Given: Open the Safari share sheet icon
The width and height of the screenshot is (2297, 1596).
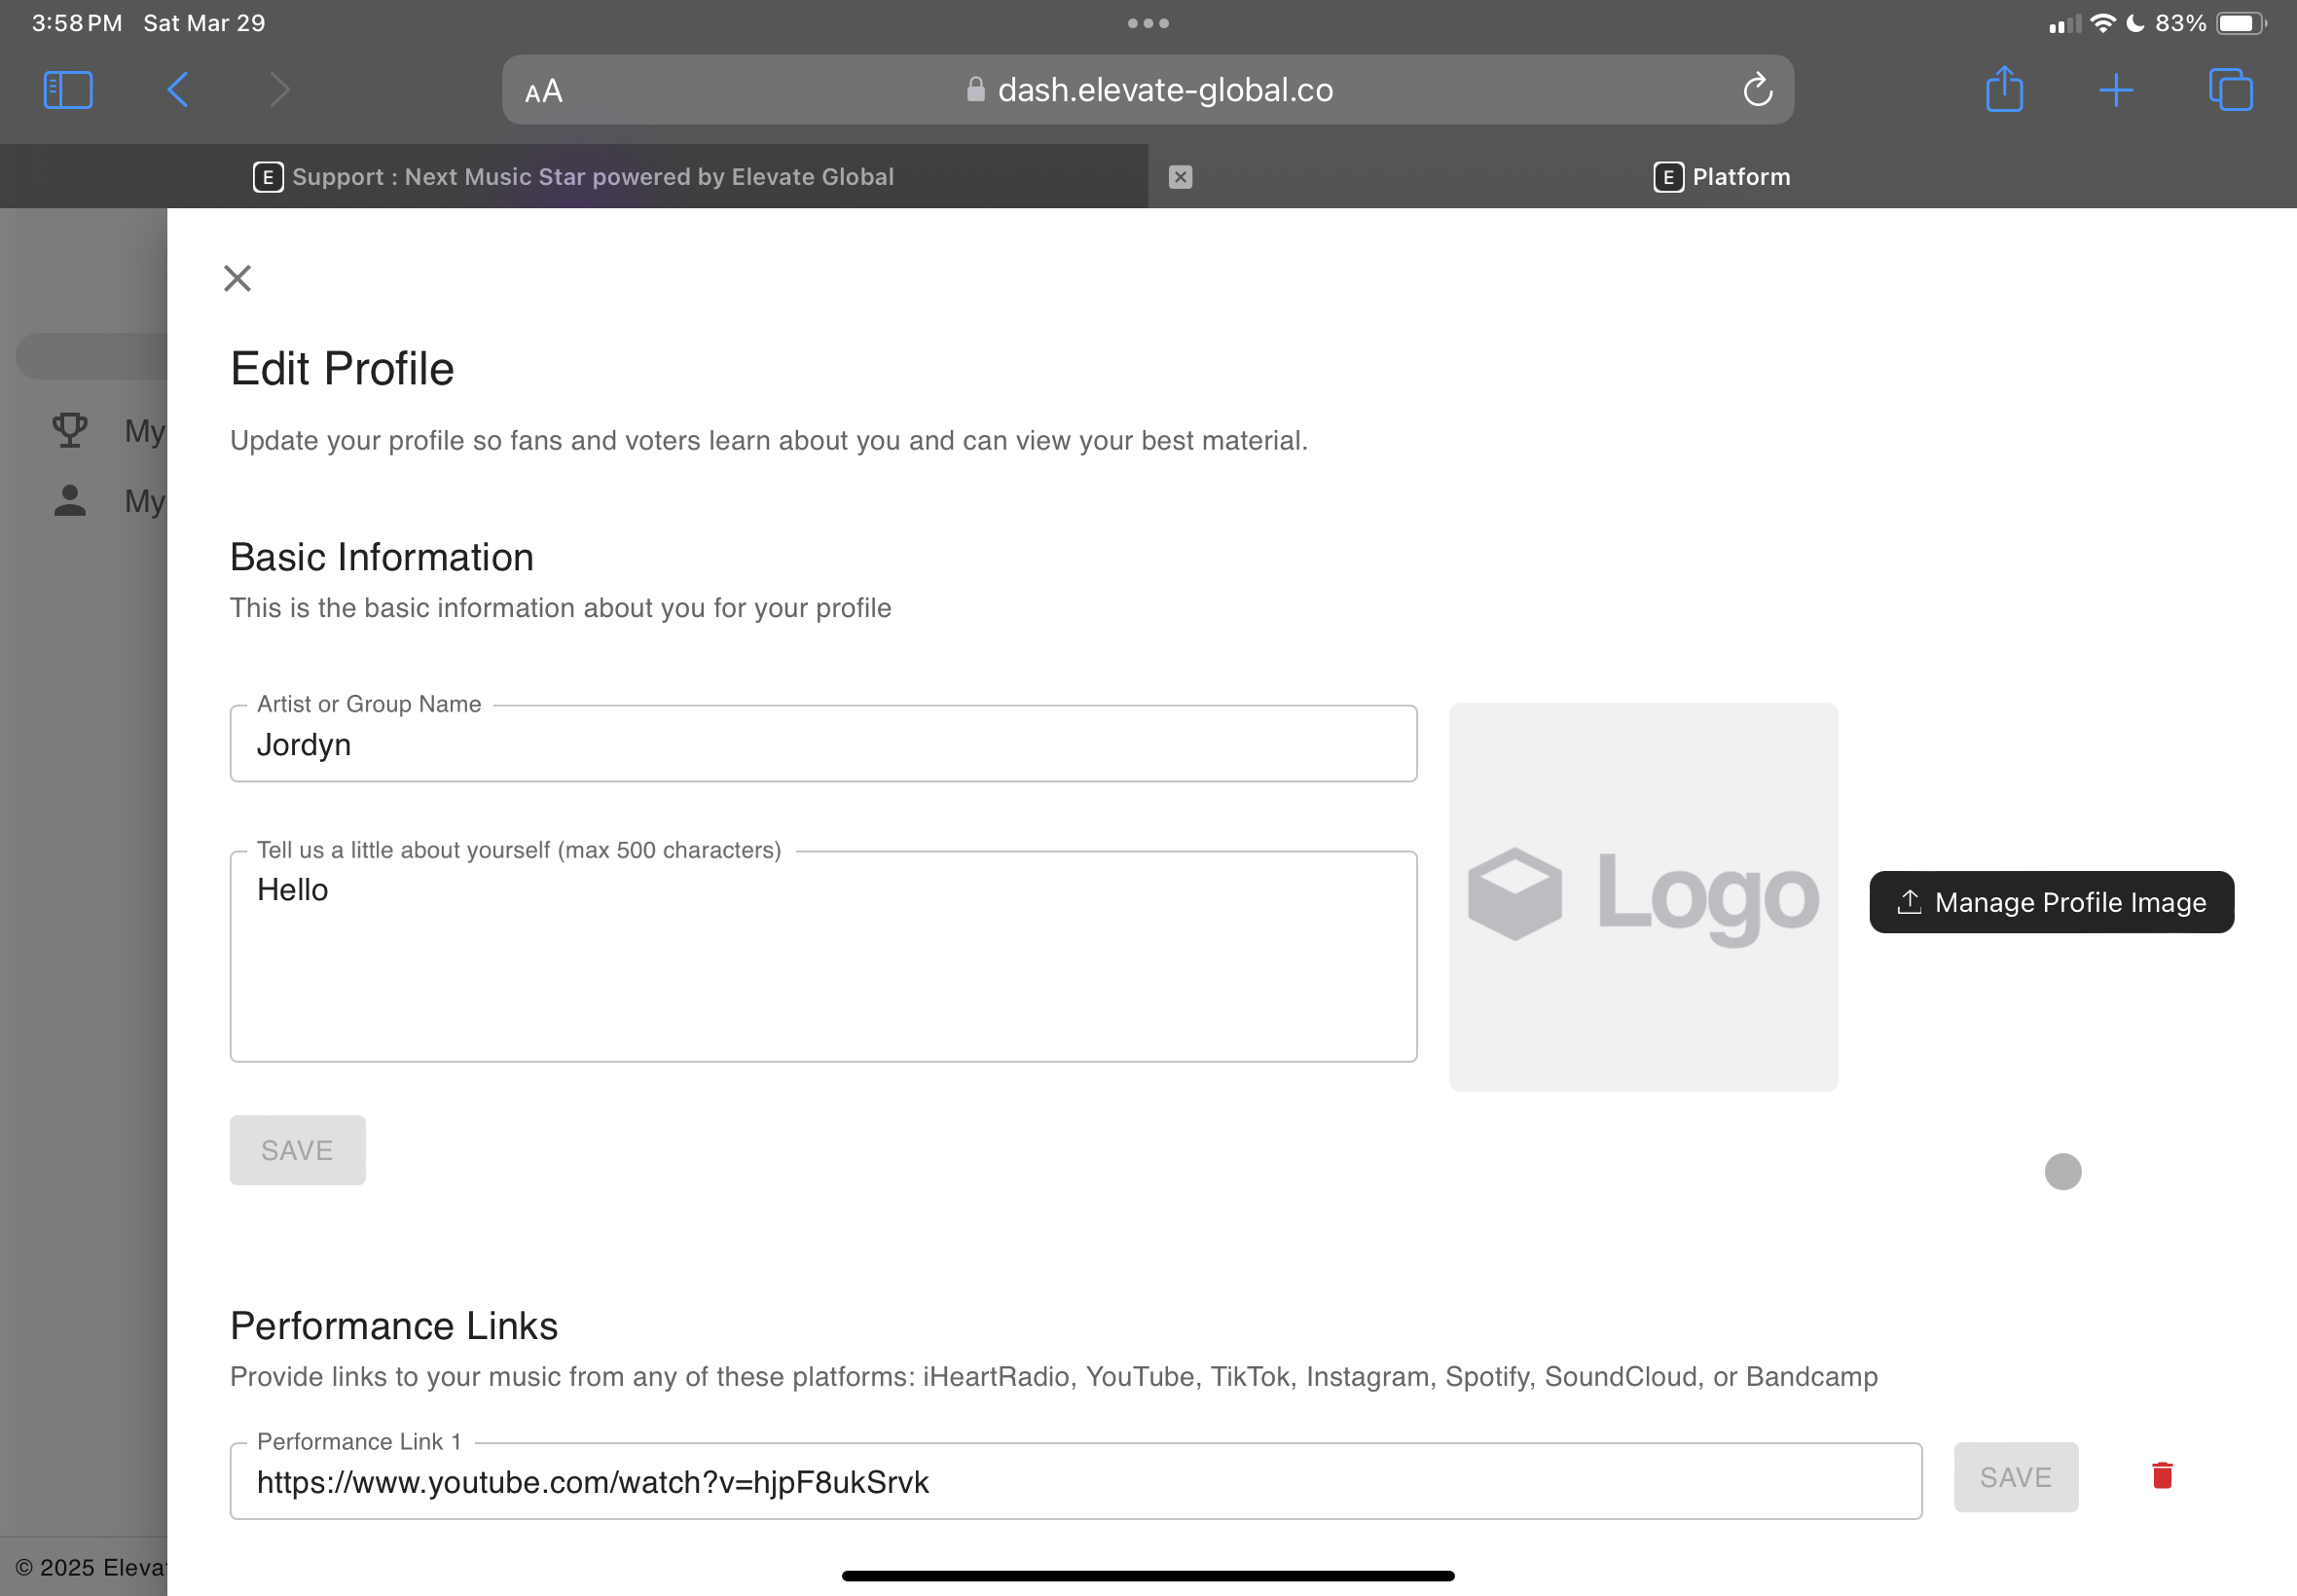Looking at the screenshot, I should coord(2004,90).
